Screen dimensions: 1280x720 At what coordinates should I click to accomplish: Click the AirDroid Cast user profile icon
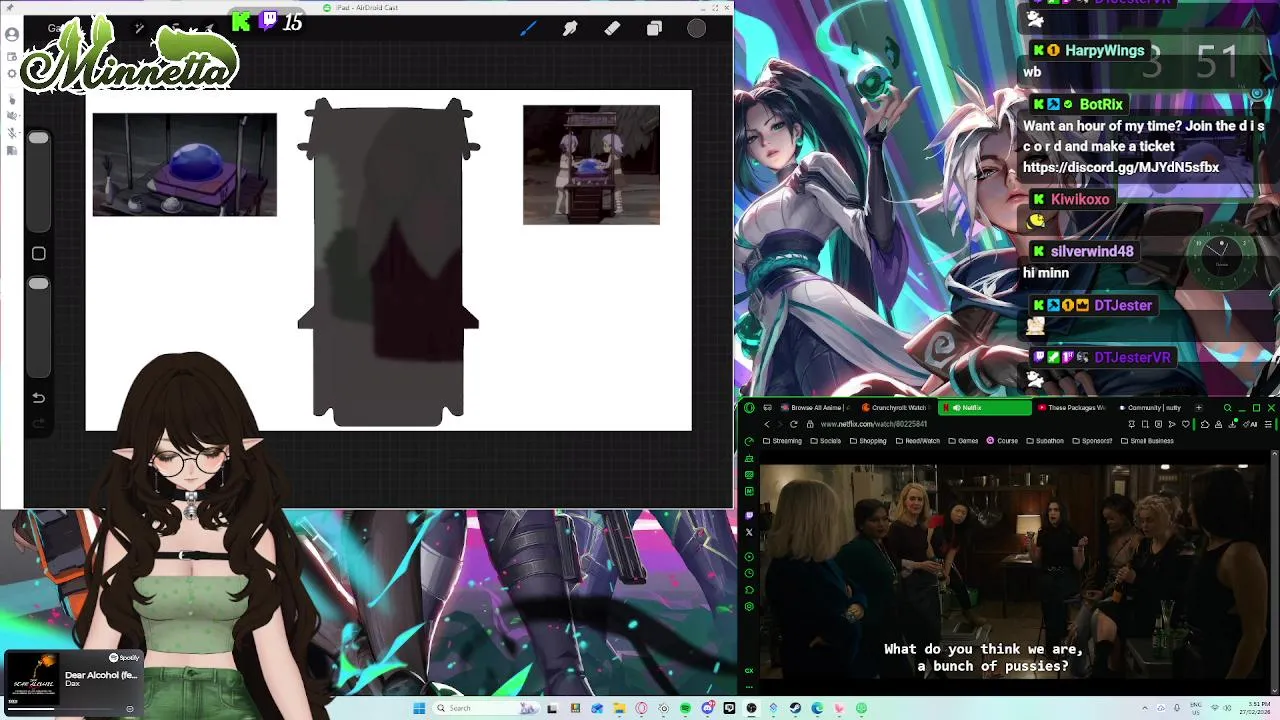tap(12, 34)
